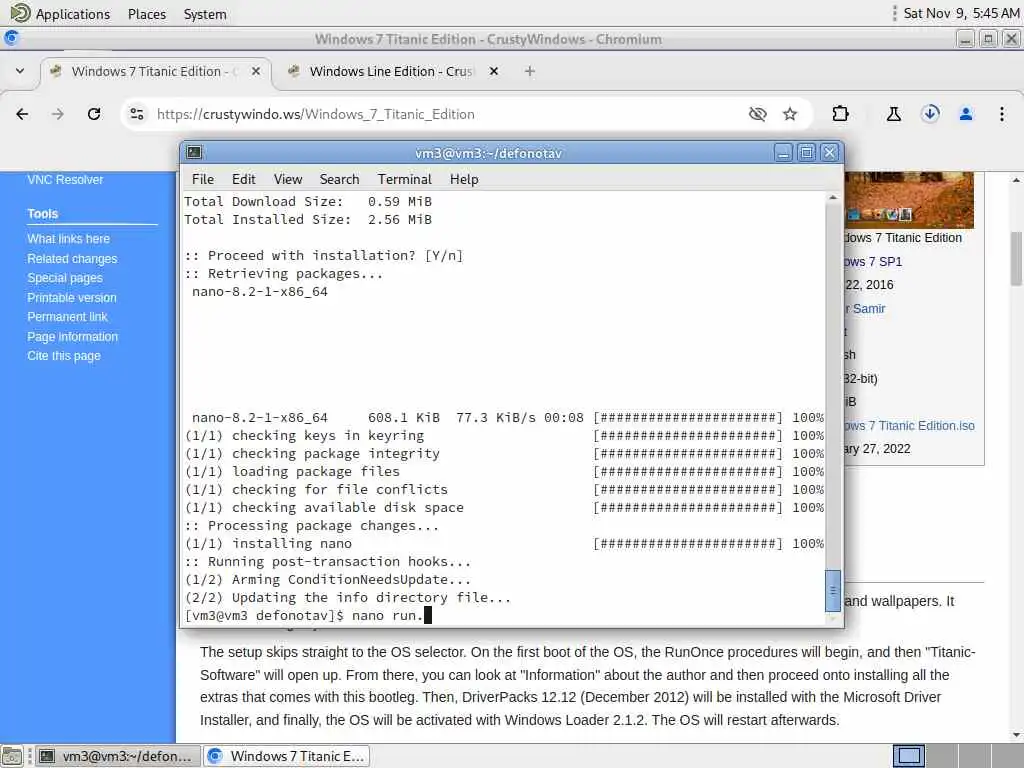Click the show desktop icon in bottom panel
Viewport: 1024px width, 768px height.
click(x=12, y=756)
